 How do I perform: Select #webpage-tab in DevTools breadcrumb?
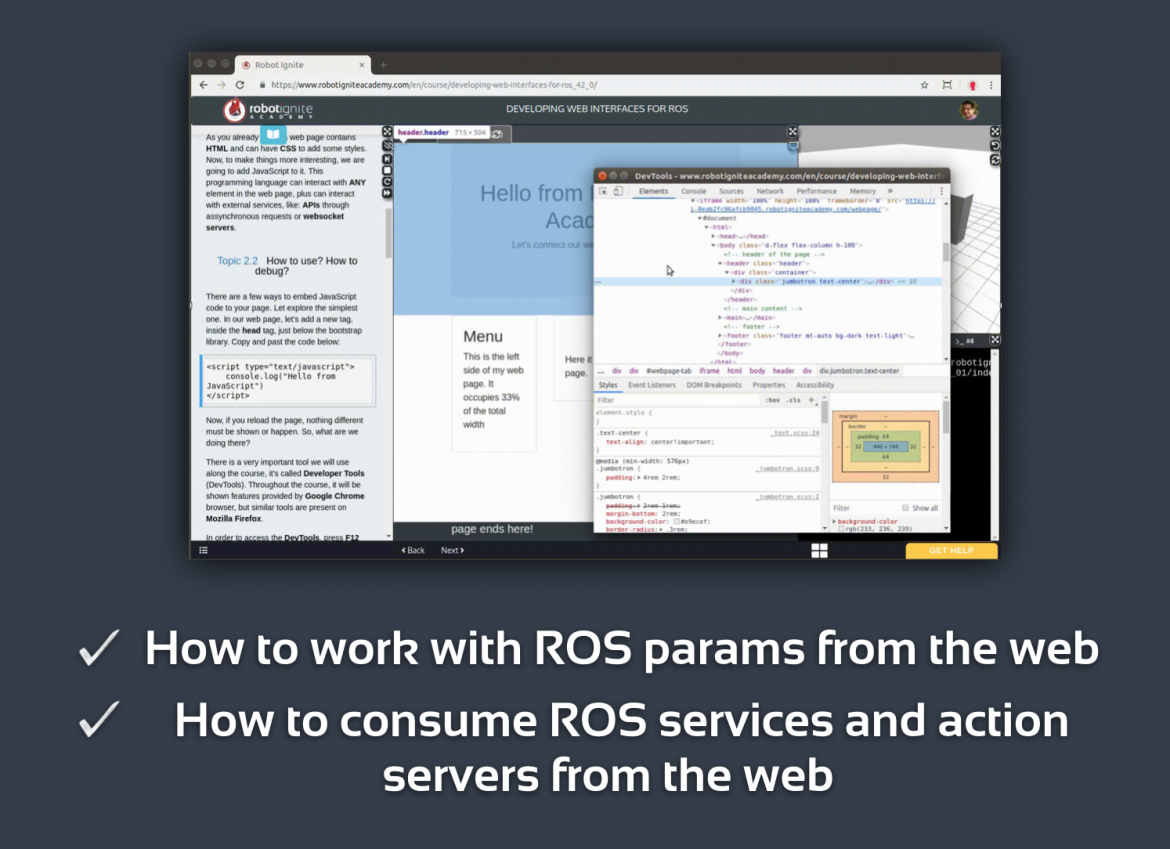[x=669, y=371]
